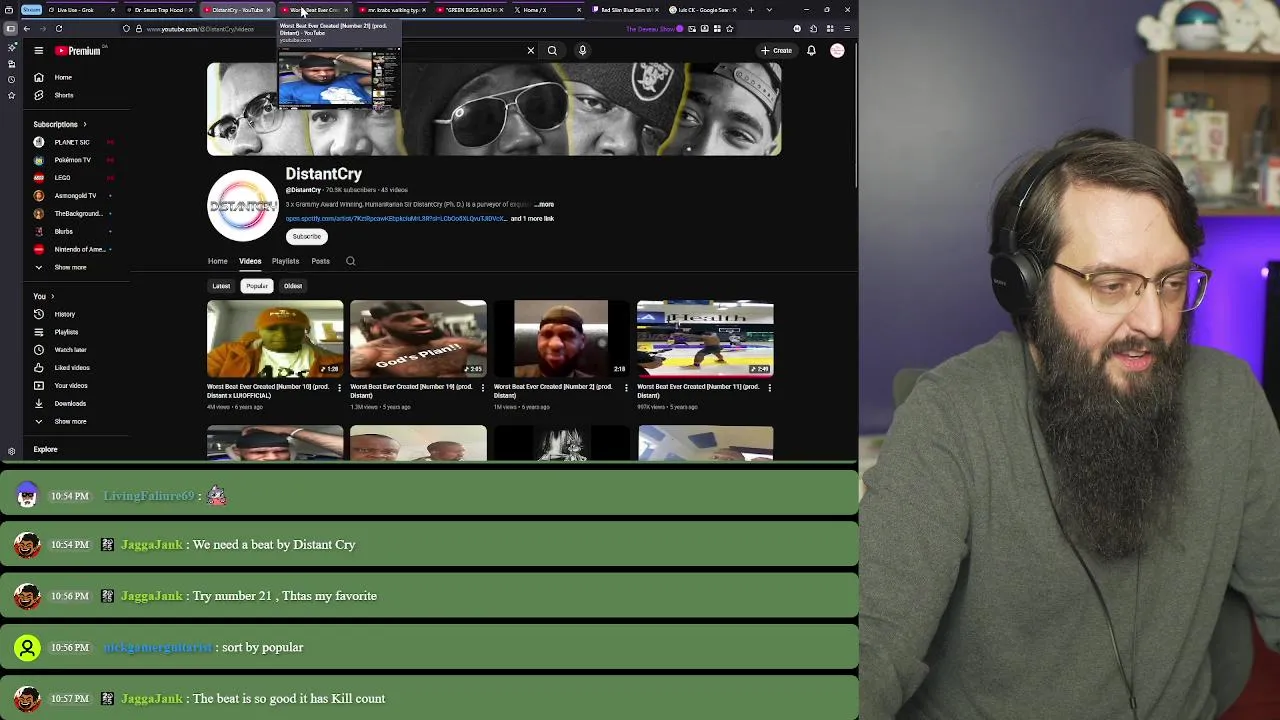Open Watch later in the sidebar
Image resolution: width=1280 pixels, height=720 pixels.
pyautogui.click(x=70, y=350)
